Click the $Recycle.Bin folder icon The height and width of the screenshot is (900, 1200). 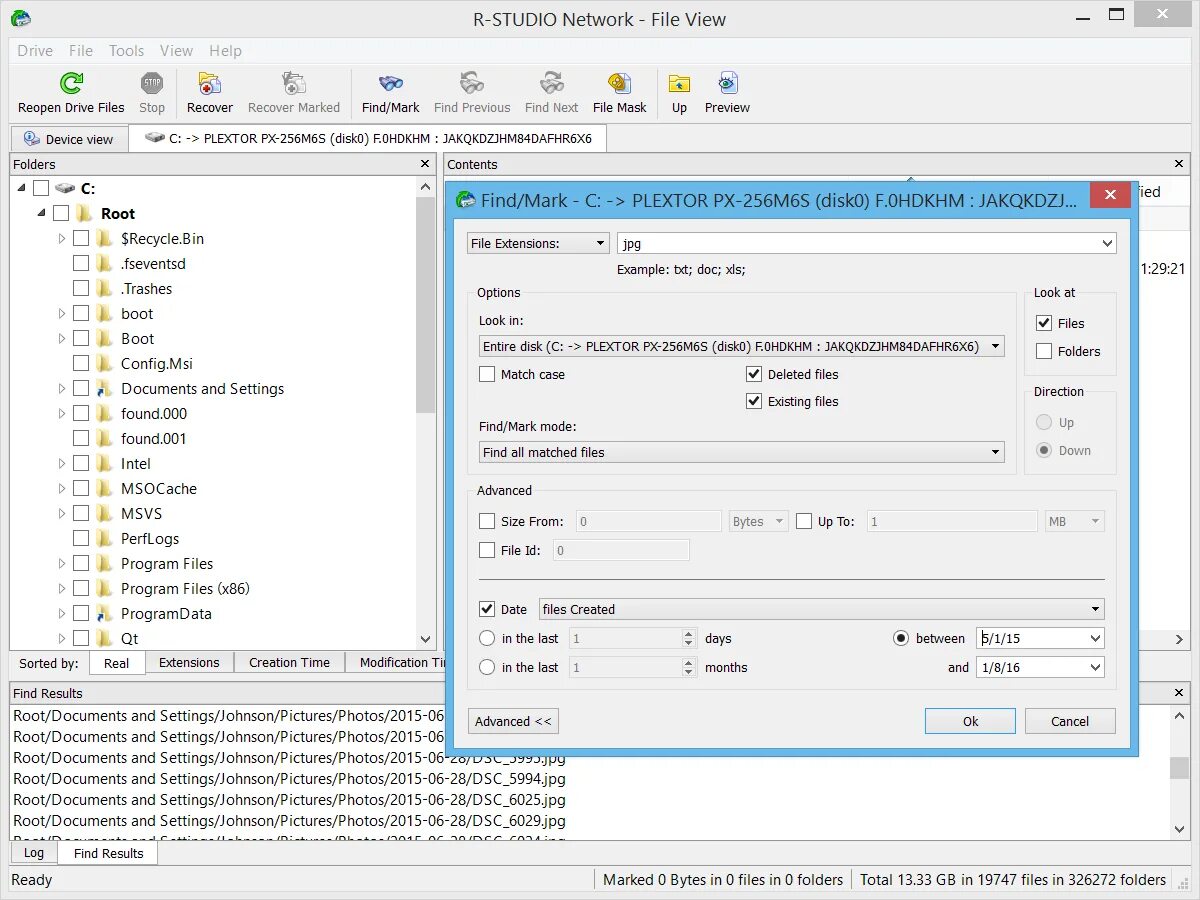[x=105, y=238]
